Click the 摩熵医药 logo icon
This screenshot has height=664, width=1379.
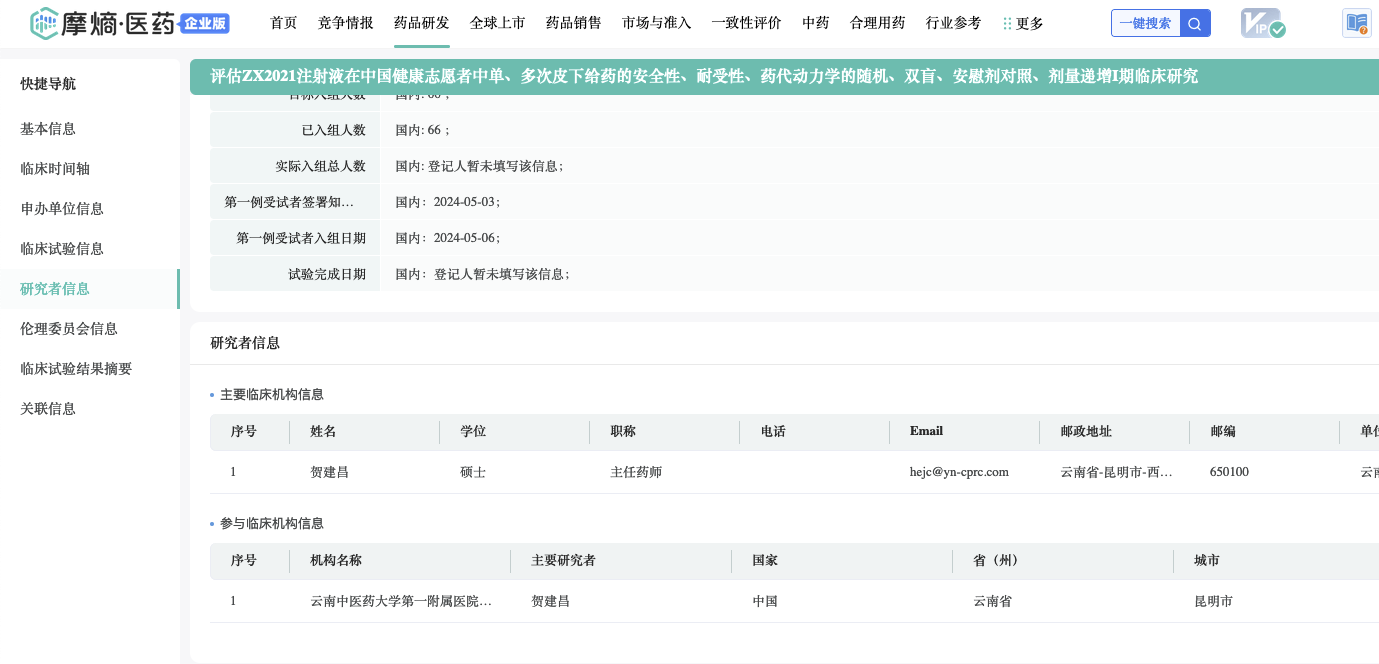(45, 23)
